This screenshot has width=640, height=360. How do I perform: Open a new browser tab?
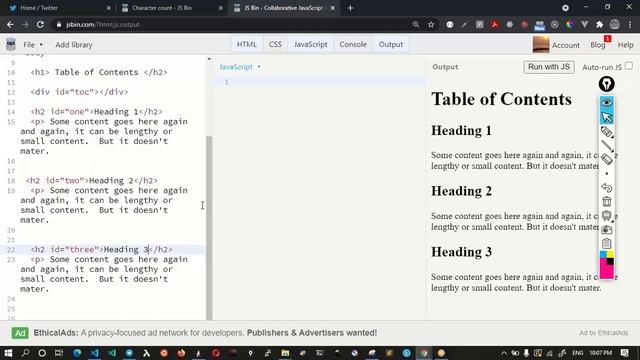[x=350, y=8]
